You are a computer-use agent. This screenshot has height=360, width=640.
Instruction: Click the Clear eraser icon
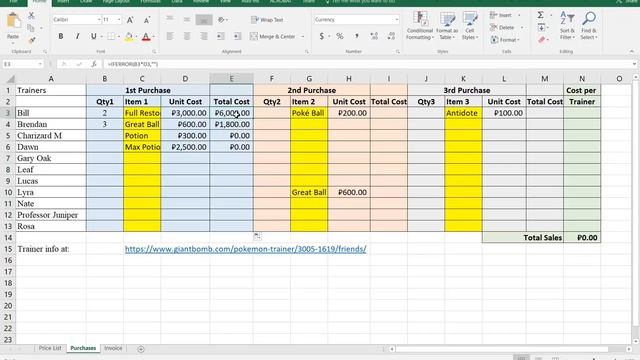[x=542, y=40]
